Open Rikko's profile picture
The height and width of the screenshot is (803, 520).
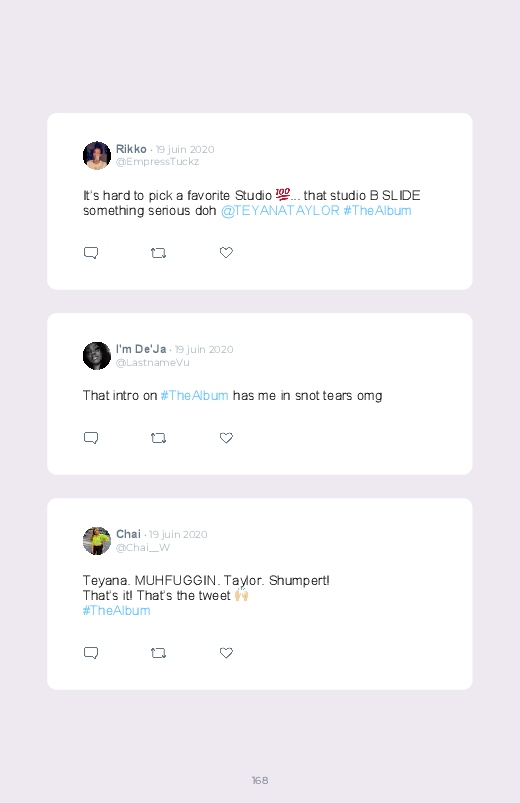pyautogui.click(x=97, y=156)
